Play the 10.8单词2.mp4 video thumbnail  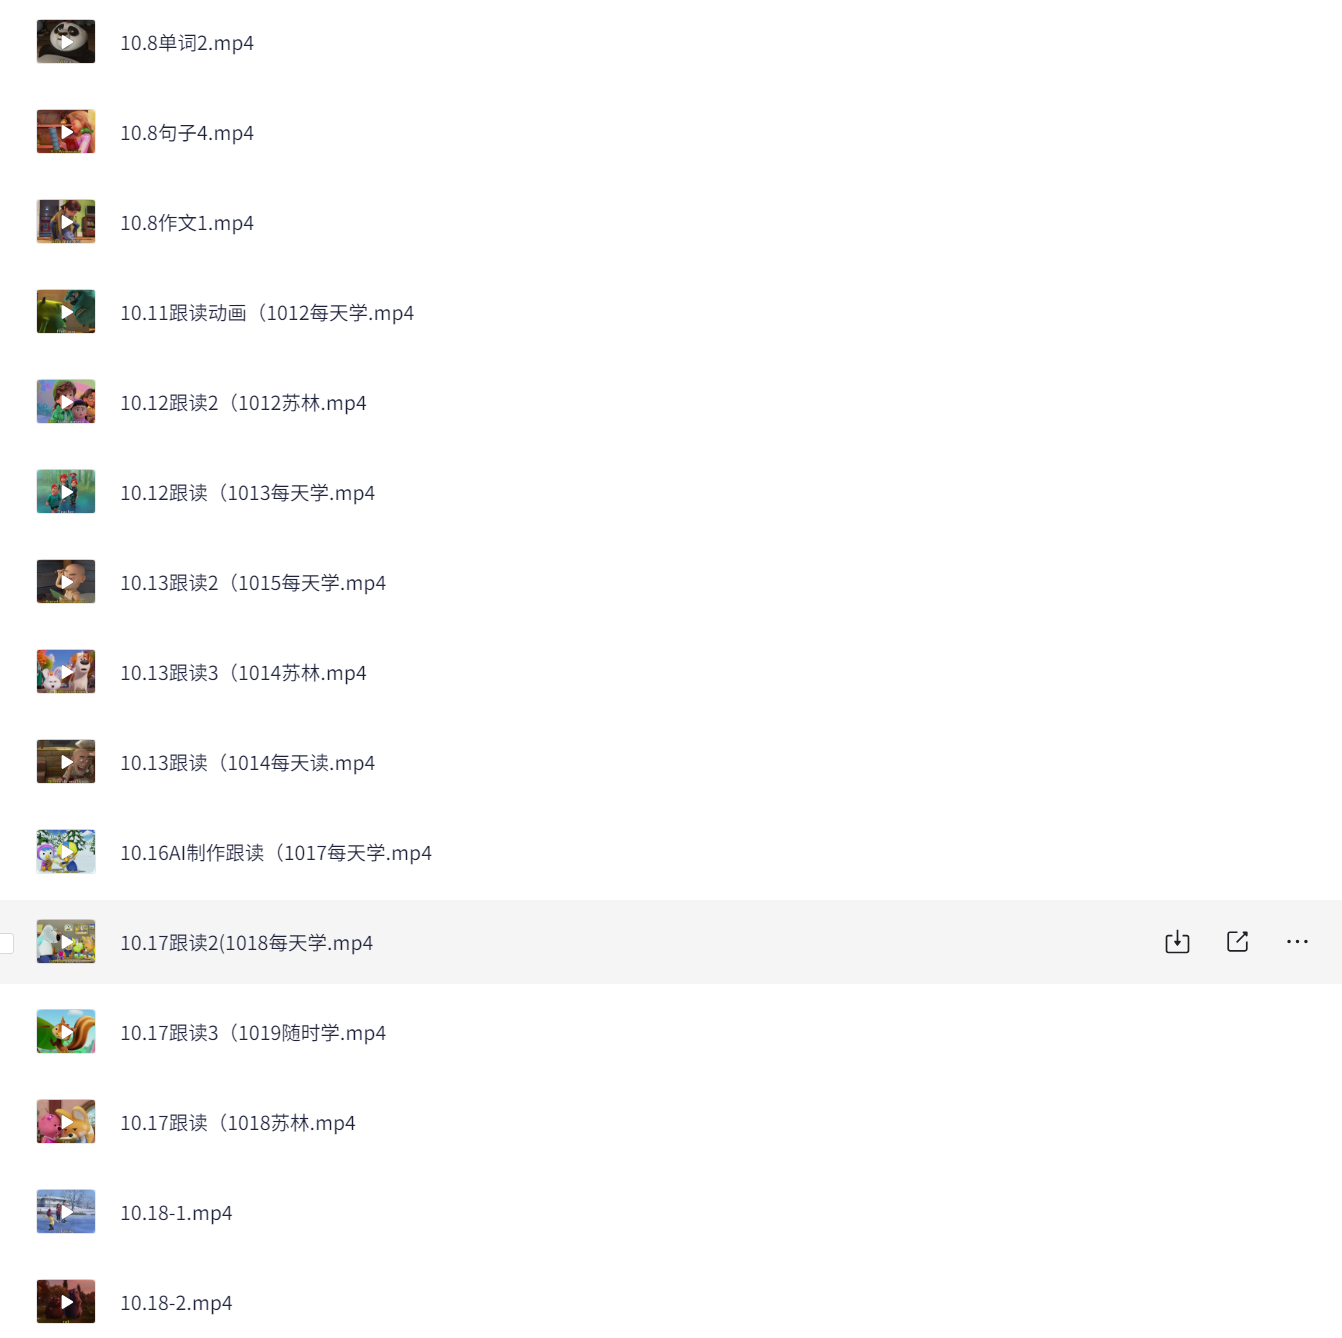[x=66, y=42]
